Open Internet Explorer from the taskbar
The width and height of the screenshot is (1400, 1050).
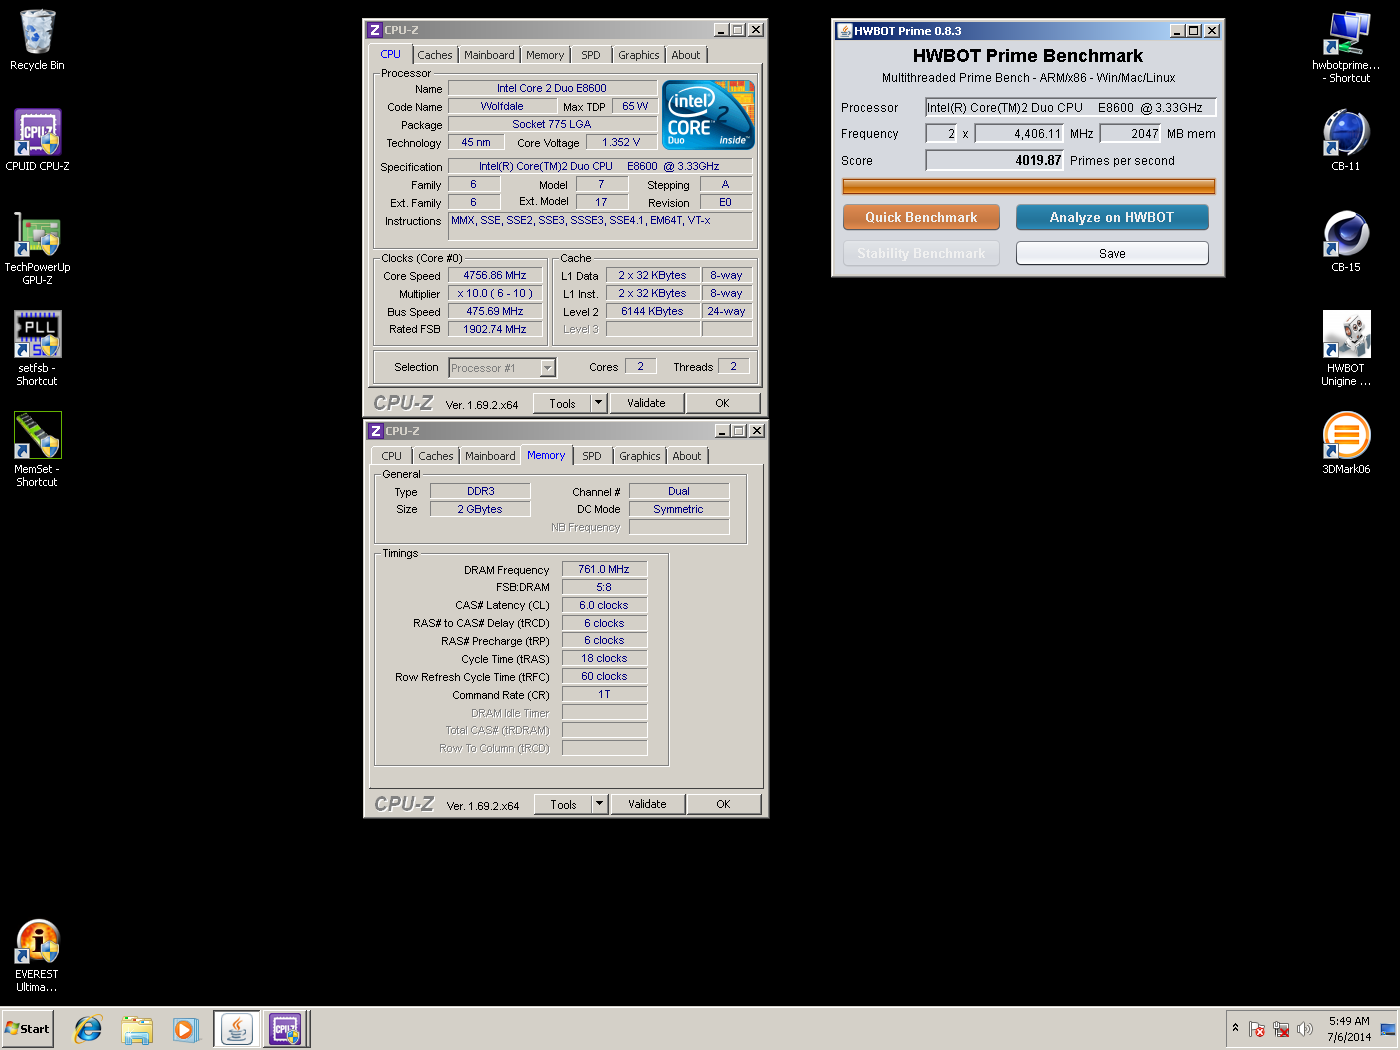coord(88,1029)
